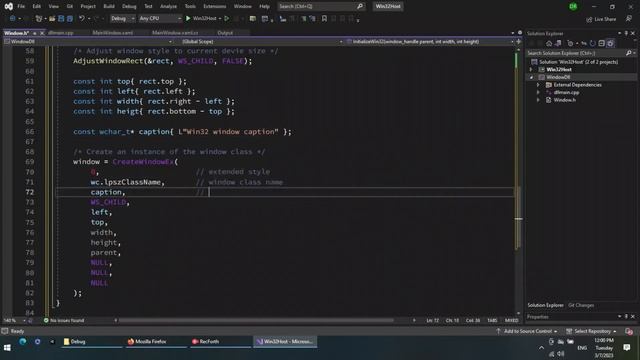Open Global Scope dropdown in navigation bar
This screenshot has height=360, width=640.
[262, 42]
